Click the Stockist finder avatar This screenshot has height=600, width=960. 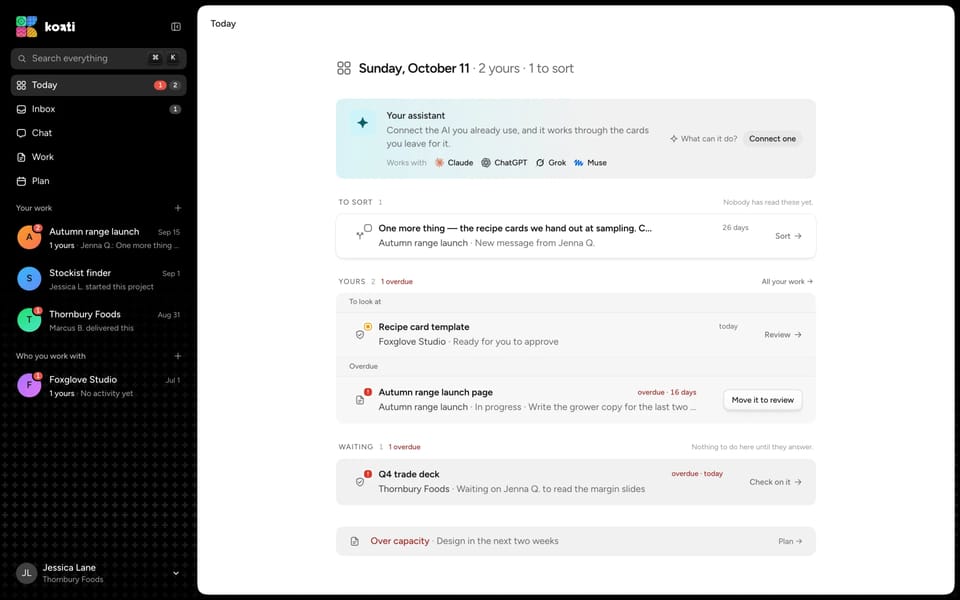coord(29,279)
